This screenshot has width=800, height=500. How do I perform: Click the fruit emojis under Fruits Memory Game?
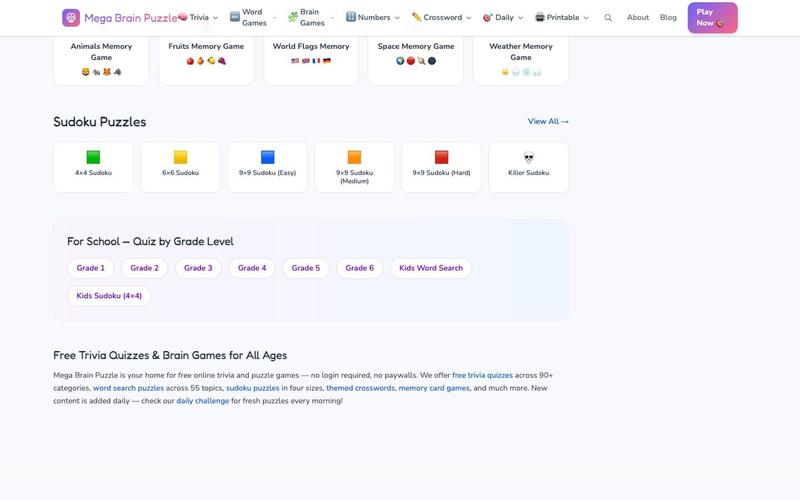206,61
